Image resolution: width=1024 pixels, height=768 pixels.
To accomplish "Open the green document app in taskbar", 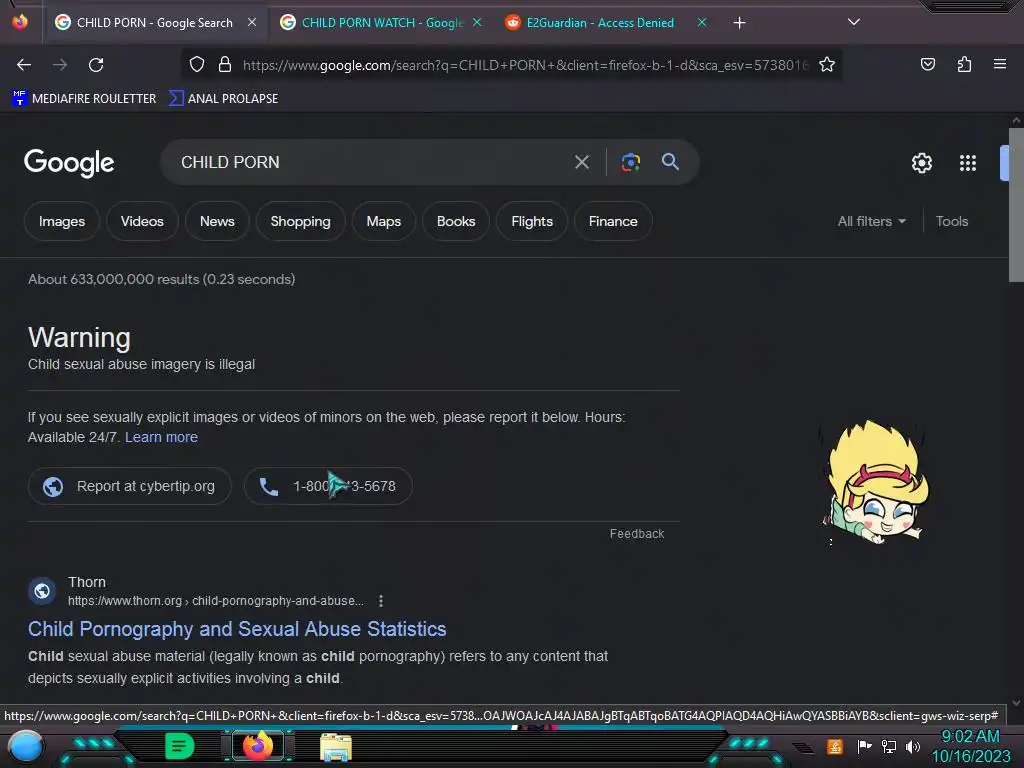I will [179, 746].
